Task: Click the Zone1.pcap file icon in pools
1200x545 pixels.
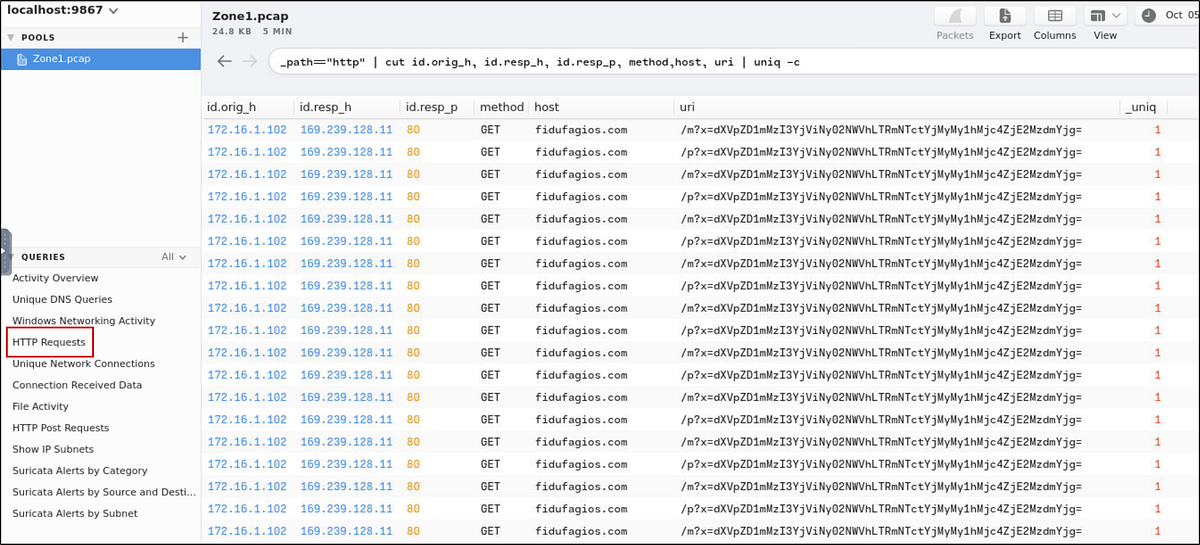Action: point(22,59)
